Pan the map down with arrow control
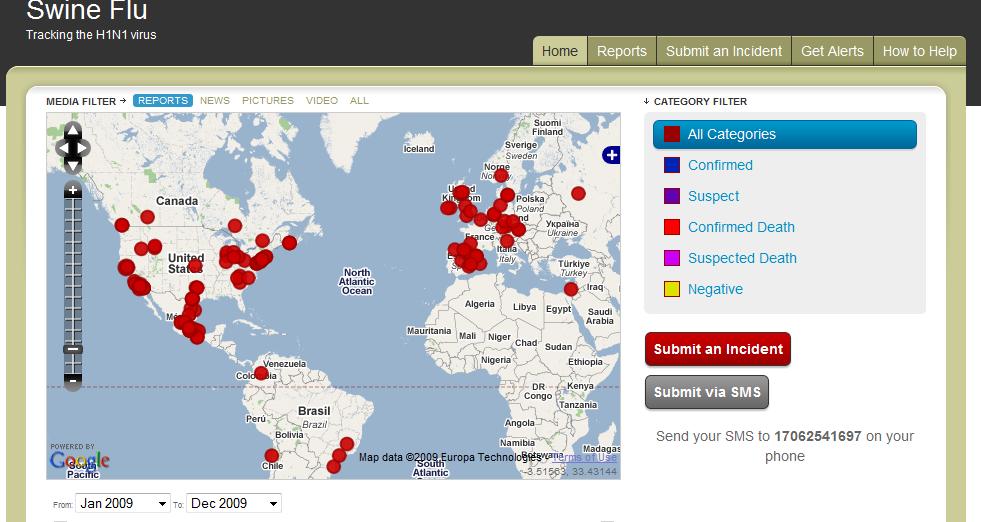981x522 pixels. (73, 165)
